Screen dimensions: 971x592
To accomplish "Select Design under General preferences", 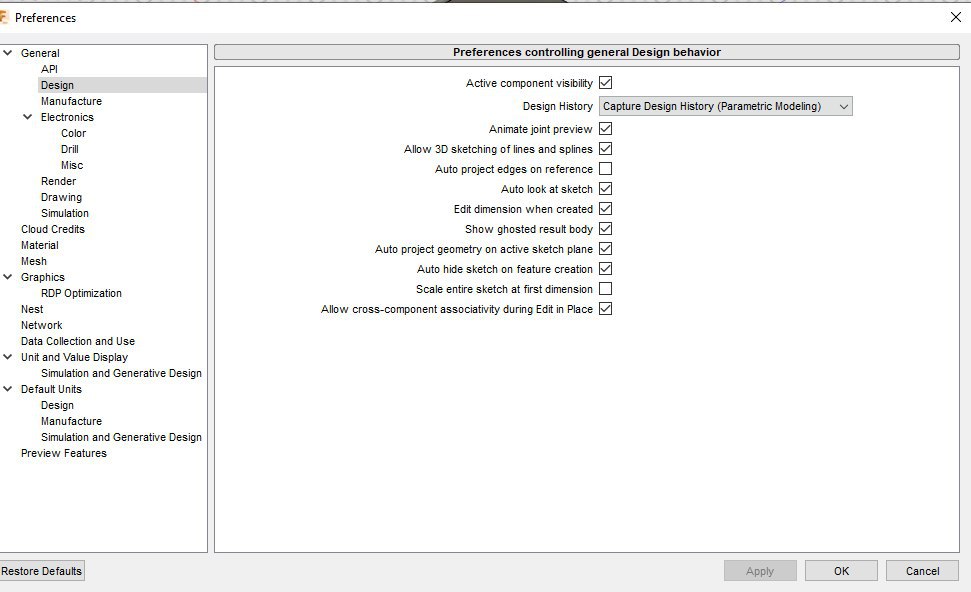I will [58, 85].
